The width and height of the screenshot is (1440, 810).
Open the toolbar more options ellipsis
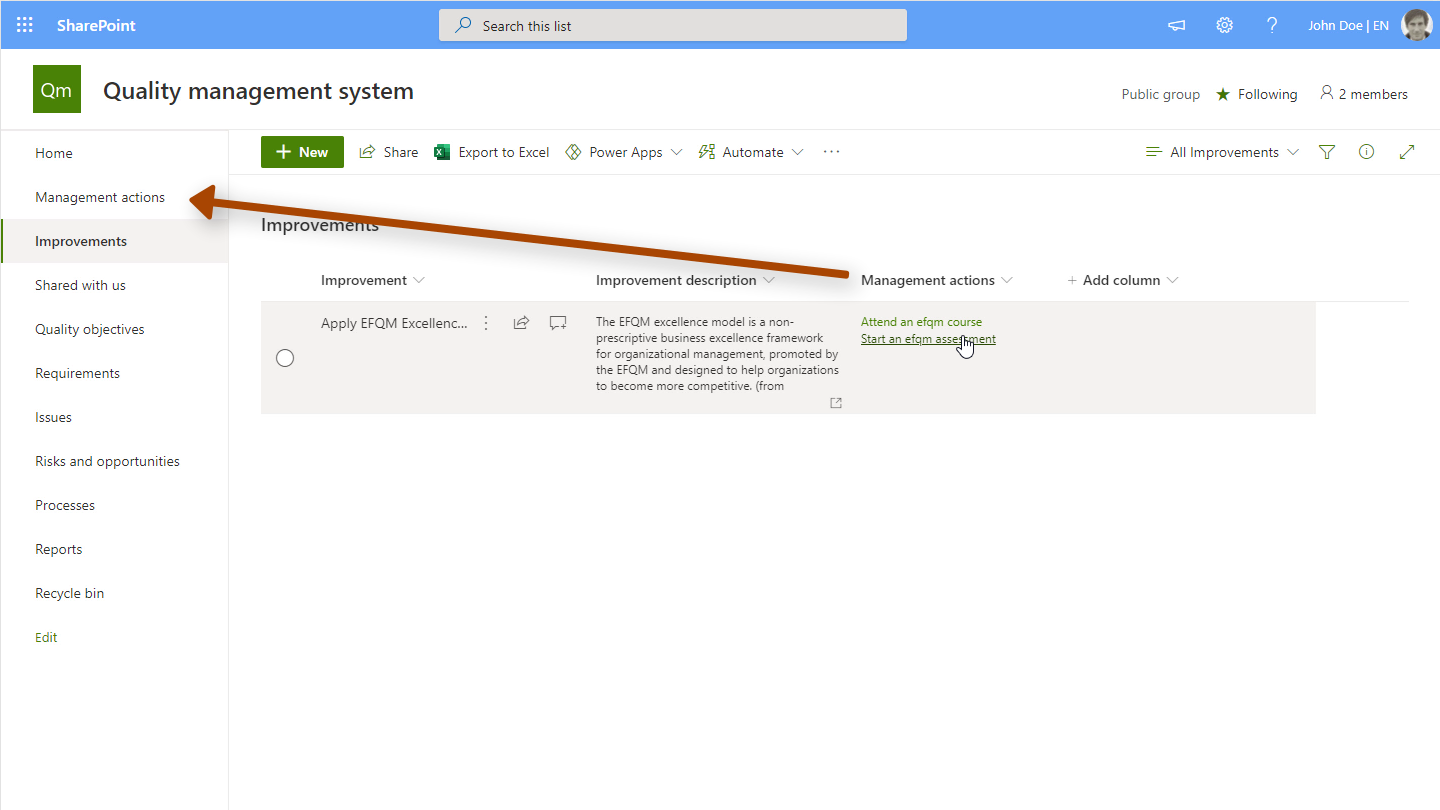click(831, 152)
